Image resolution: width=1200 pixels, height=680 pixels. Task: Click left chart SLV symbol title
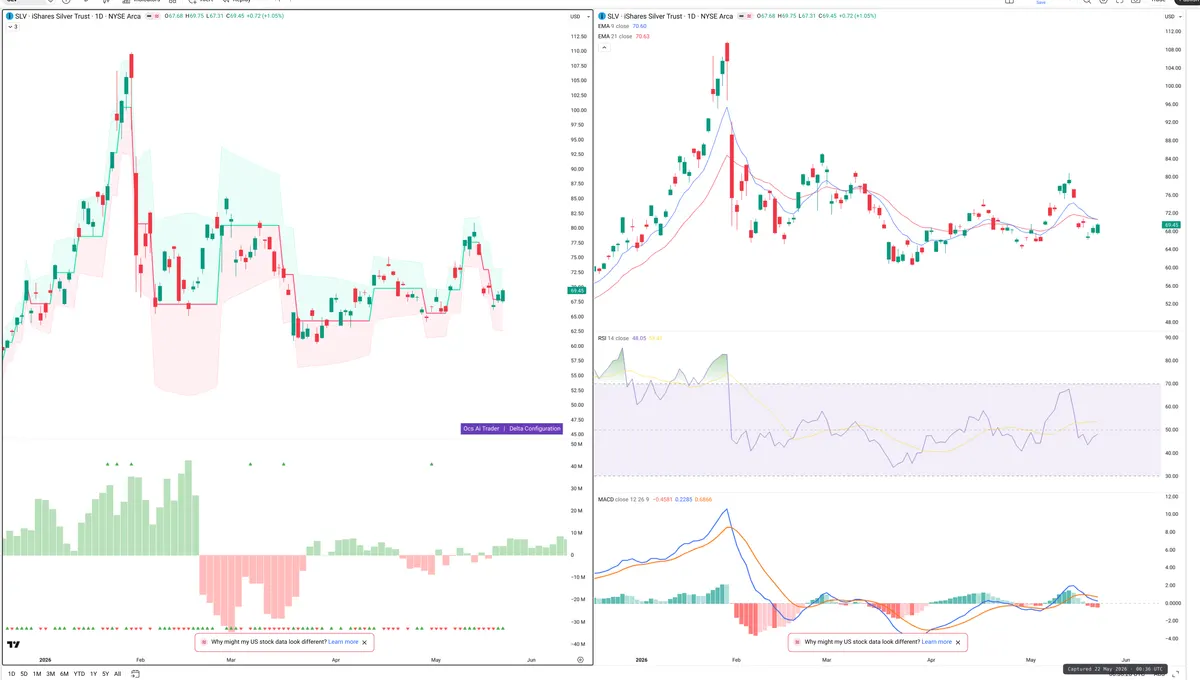(x=78, y=16)
